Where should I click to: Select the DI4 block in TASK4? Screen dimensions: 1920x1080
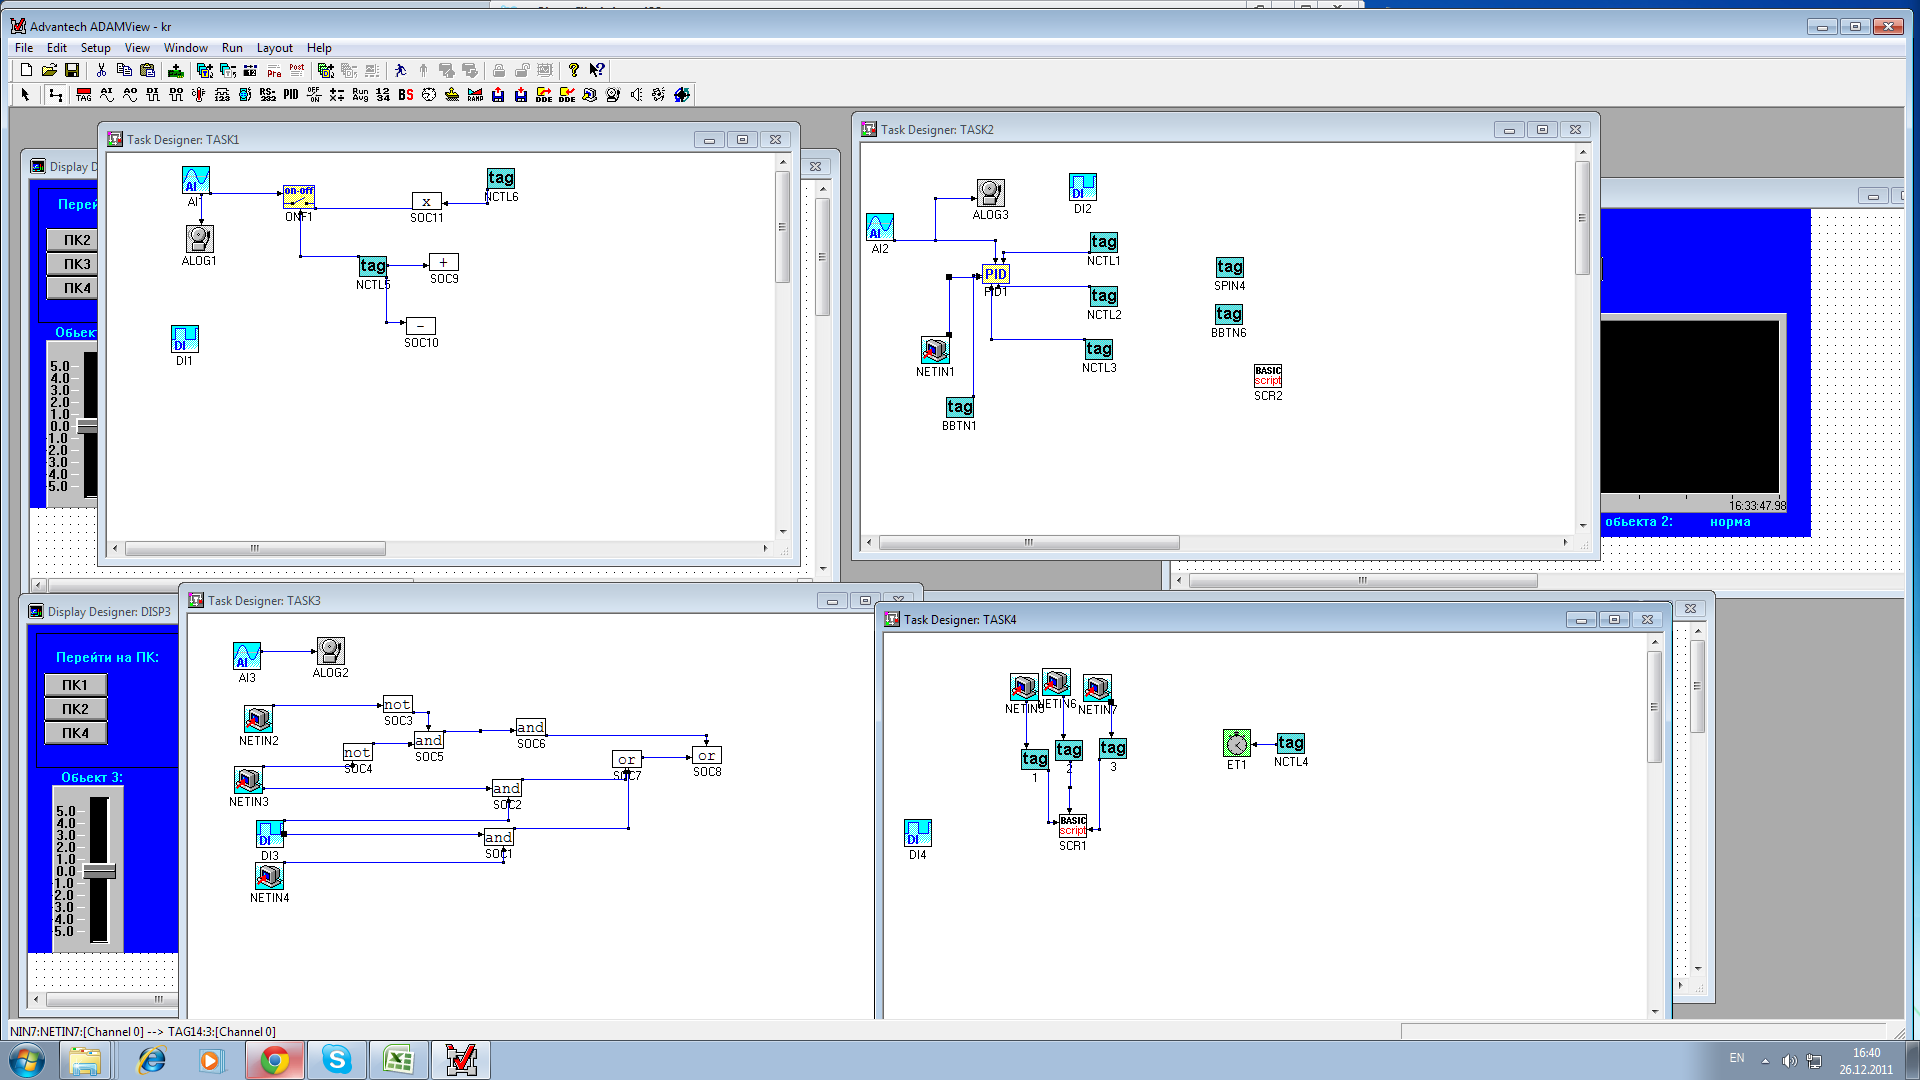918,833
